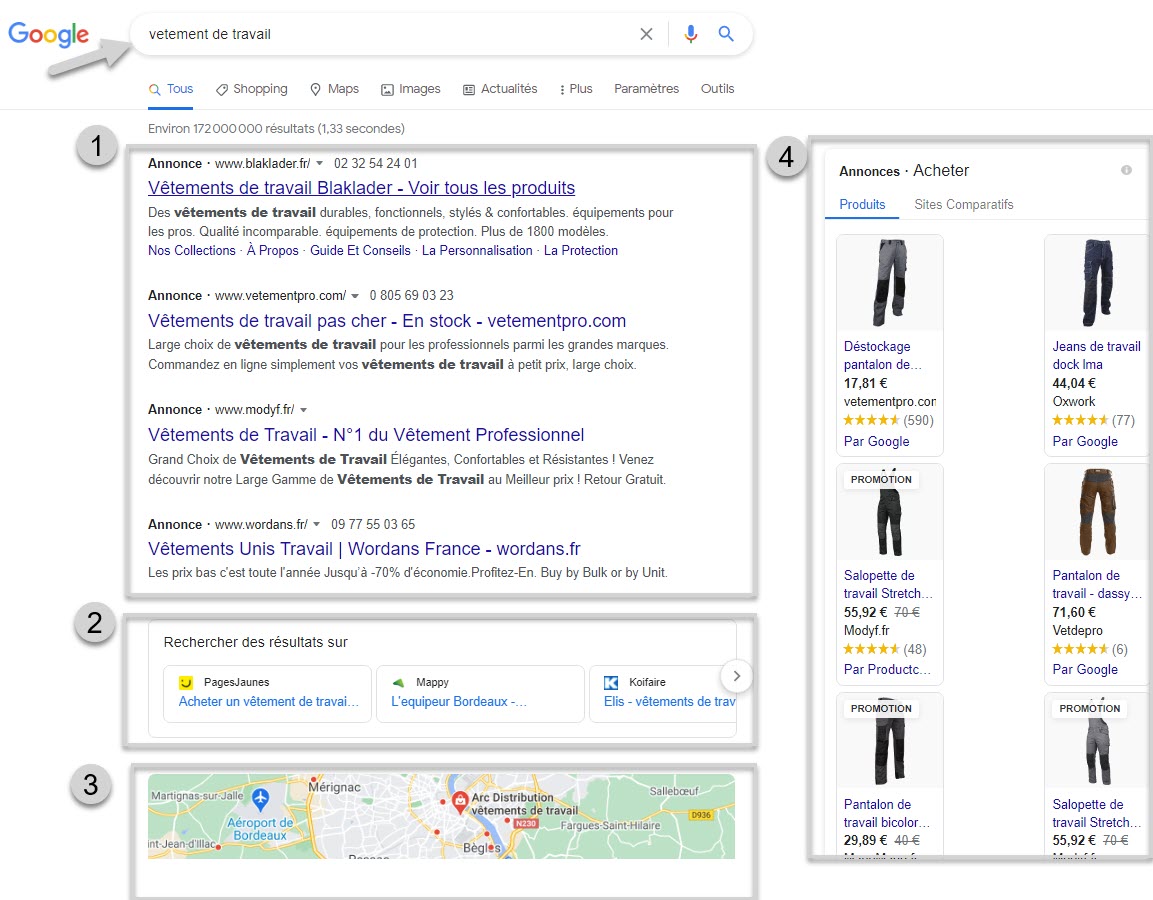Open the 'Pantalon de travail bicolor' image
The image size is (1153, 900).
click(890, 742)
